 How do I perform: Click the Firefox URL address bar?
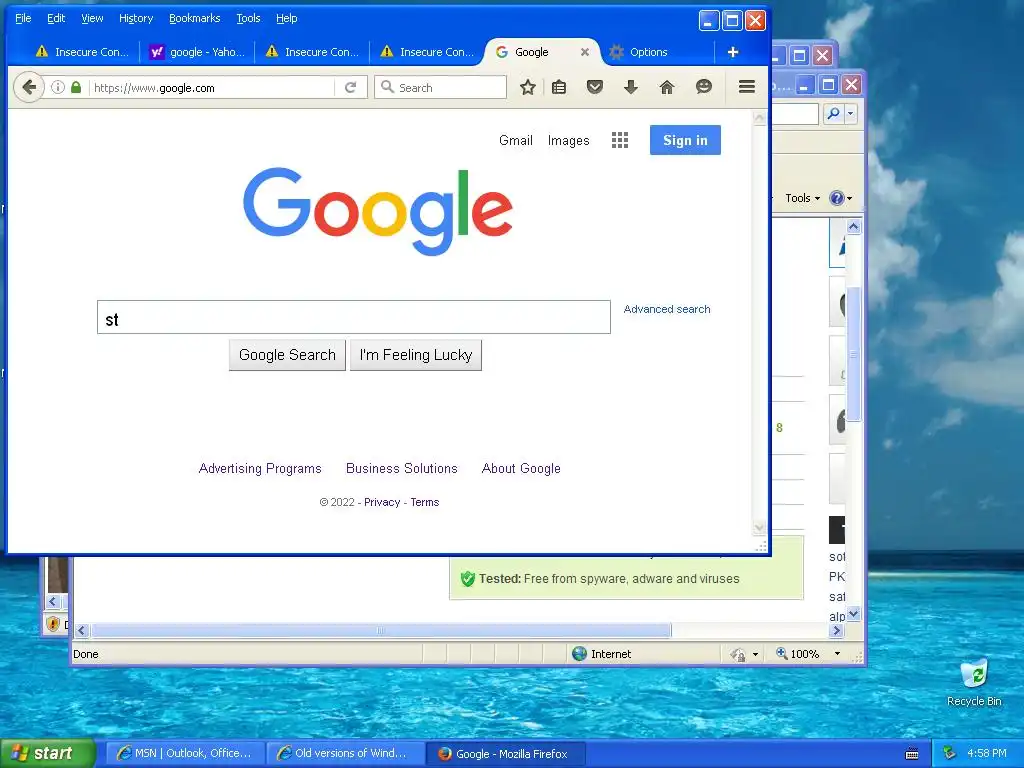pos(211,88)
